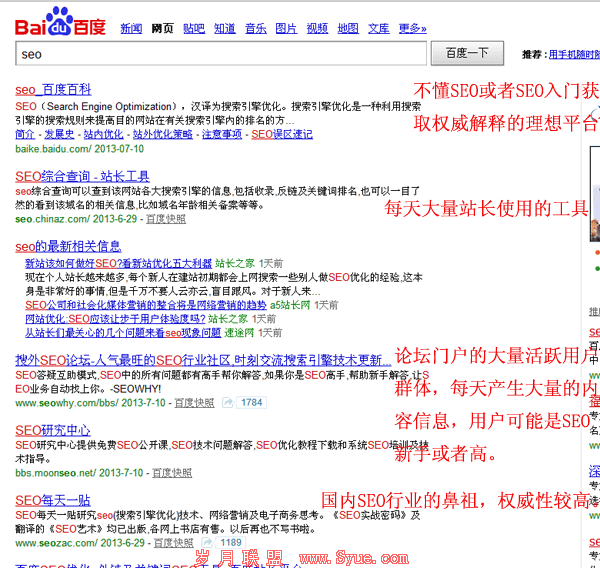The image size is (600, 568).
Task: View 百度快照 for www.seowhy.com/bbs
Action: (194, 403)
